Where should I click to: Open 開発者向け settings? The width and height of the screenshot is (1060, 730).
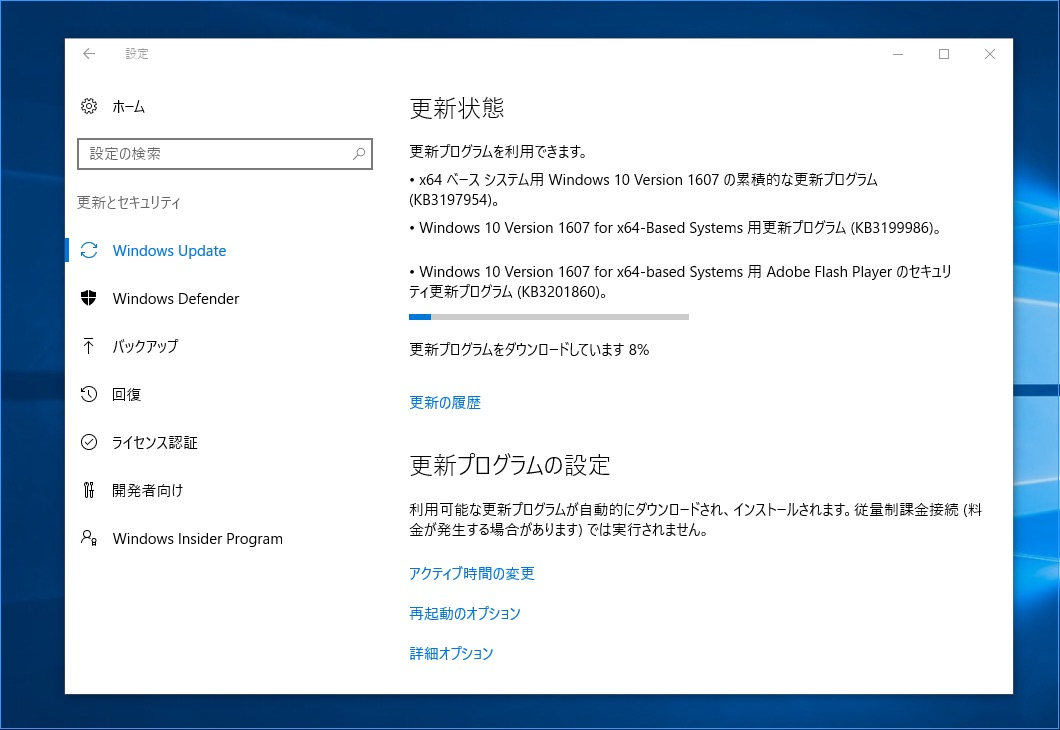[147, 490]
